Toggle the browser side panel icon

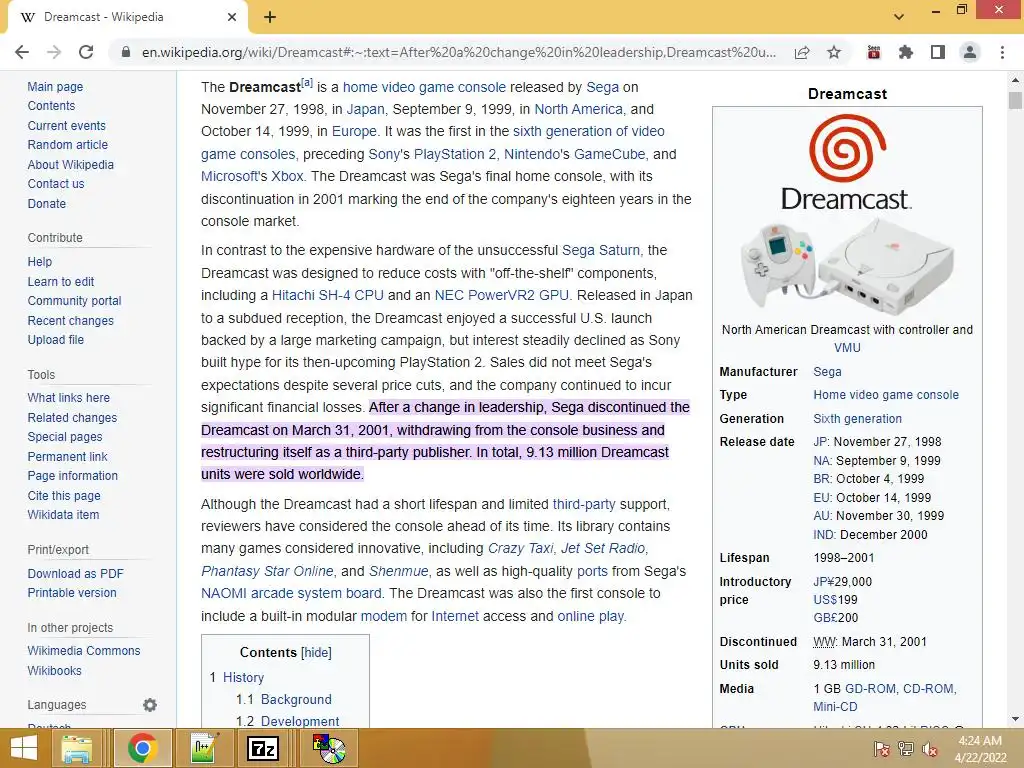point(938,52)
